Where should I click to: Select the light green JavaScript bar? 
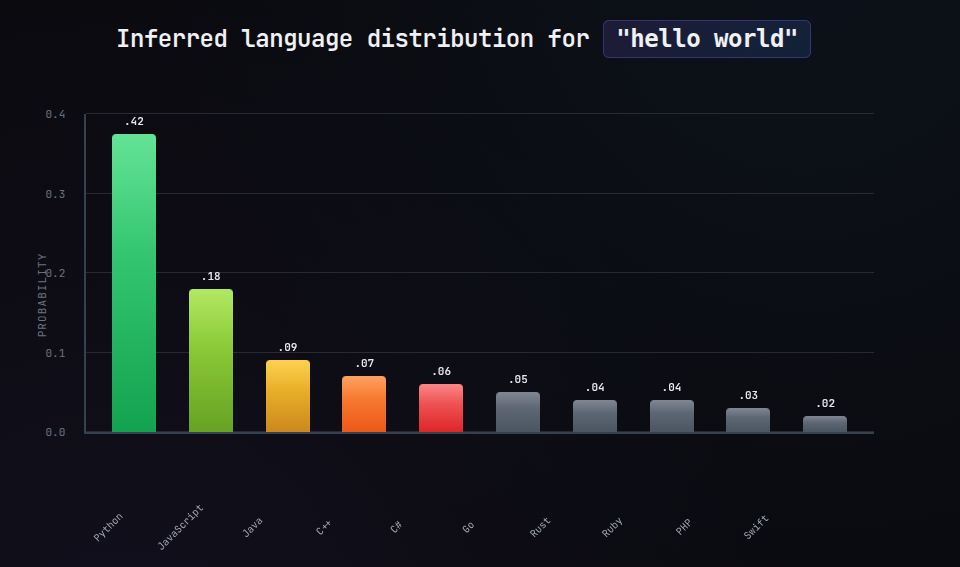211,361
